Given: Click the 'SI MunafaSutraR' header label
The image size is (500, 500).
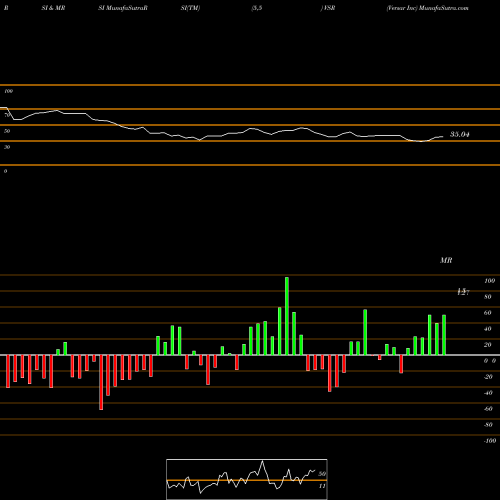Looking at the screenshot, I should 123,8.
